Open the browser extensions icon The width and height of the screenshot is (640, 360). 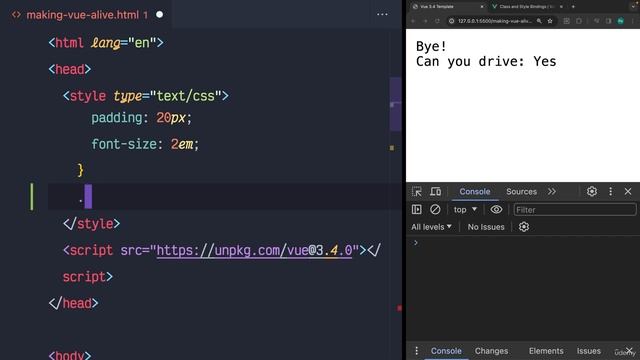(x=579, y=21)
